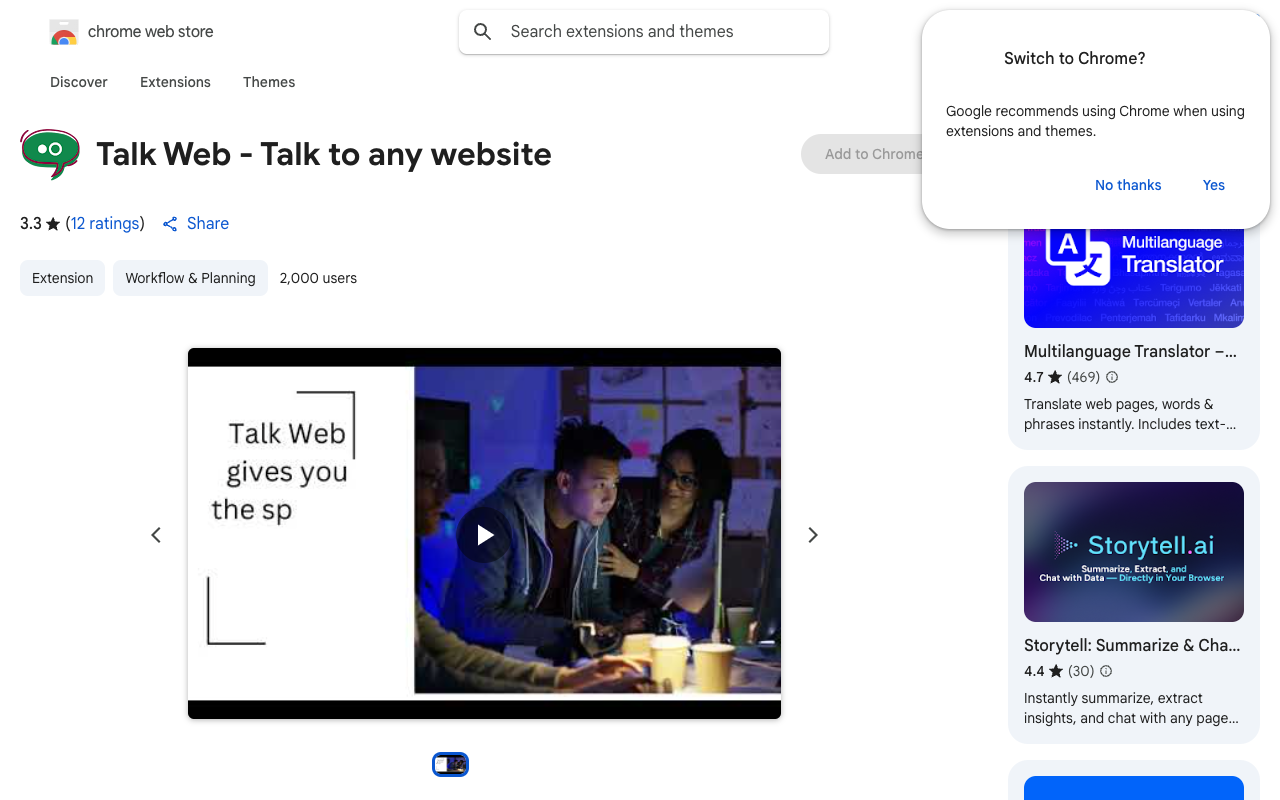Open Storytell: Summarize & Chat title
This screenshot has width=1280, height=800.
pos(1132,645)
